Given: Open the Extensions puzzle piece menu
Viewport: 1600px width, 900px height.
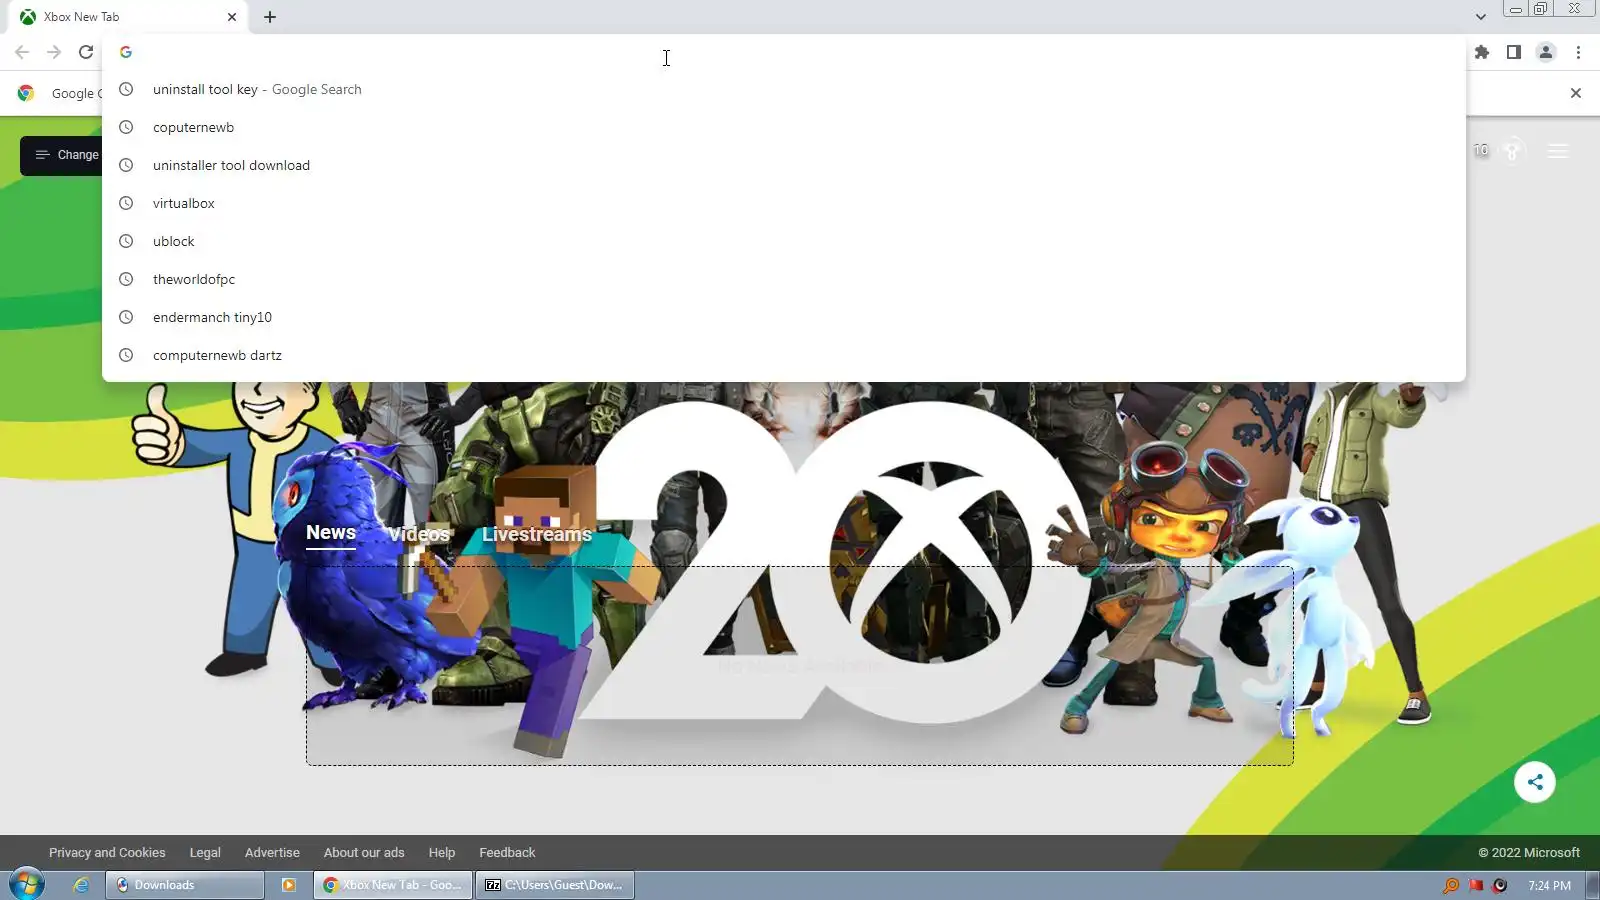Looking at the screenshot, I should point(1482,52).
